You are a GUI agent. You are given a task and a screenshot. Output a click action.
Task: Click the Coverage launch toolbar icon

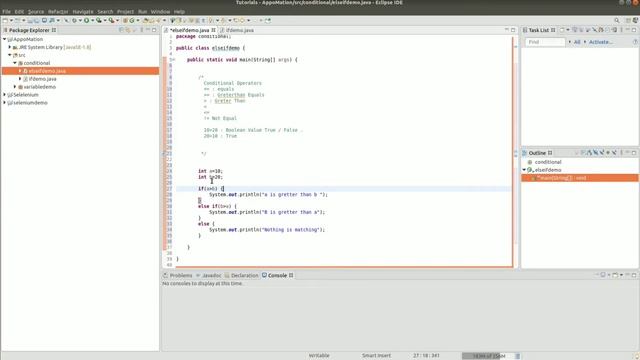point(99,20)
